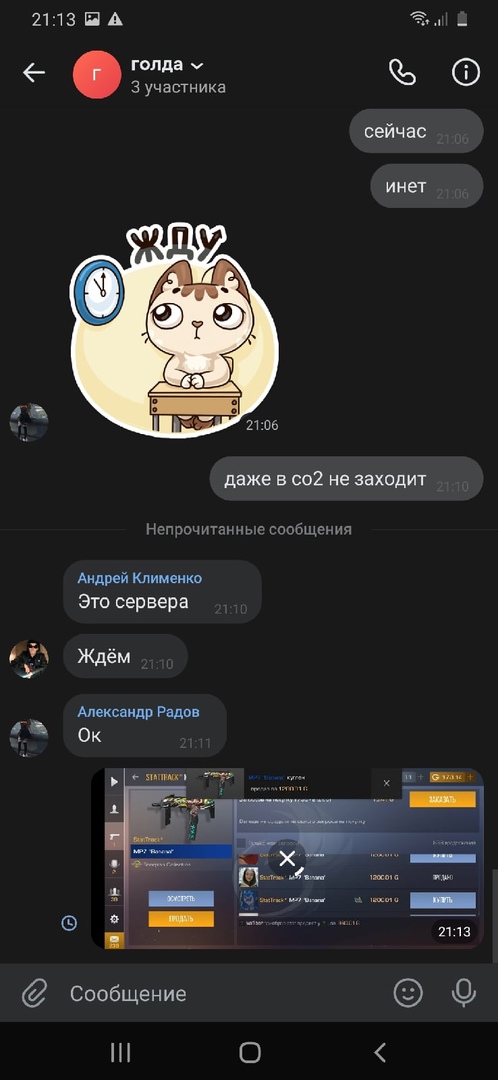
Task: Attach a file using the paperclip icon
Action: click(34, 993)
